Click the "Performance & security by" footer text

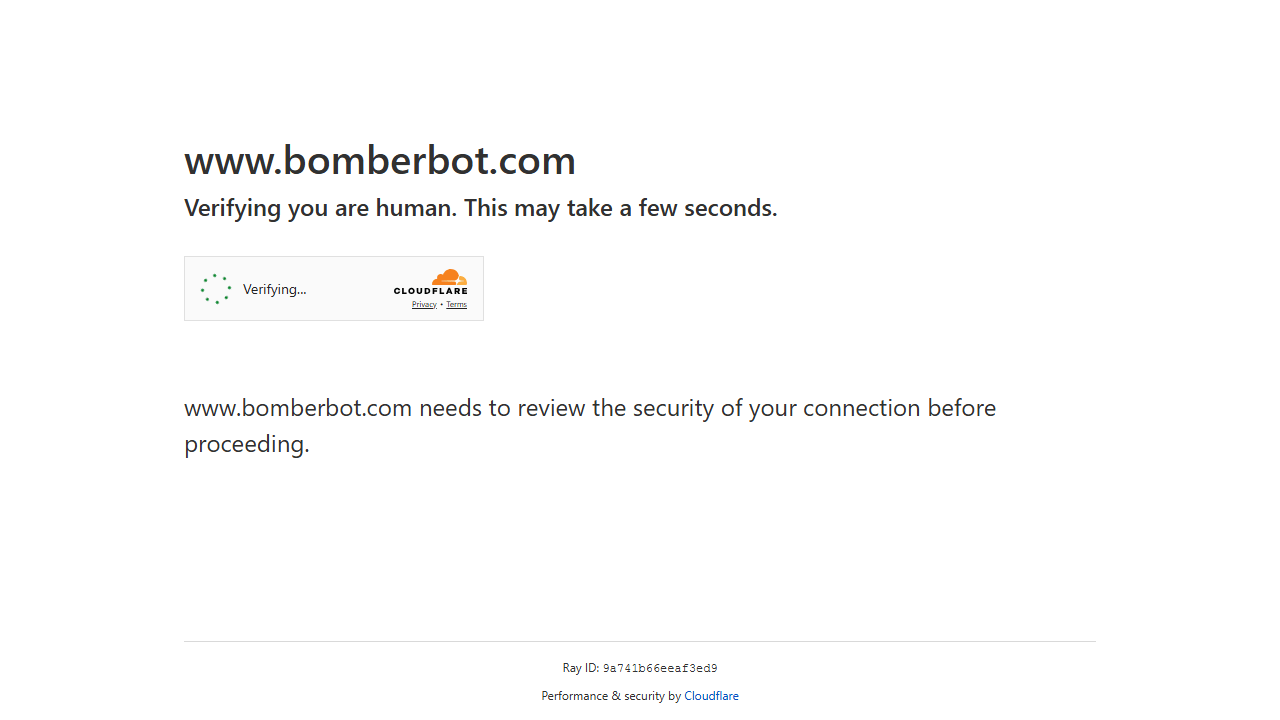tap(611, 696)
